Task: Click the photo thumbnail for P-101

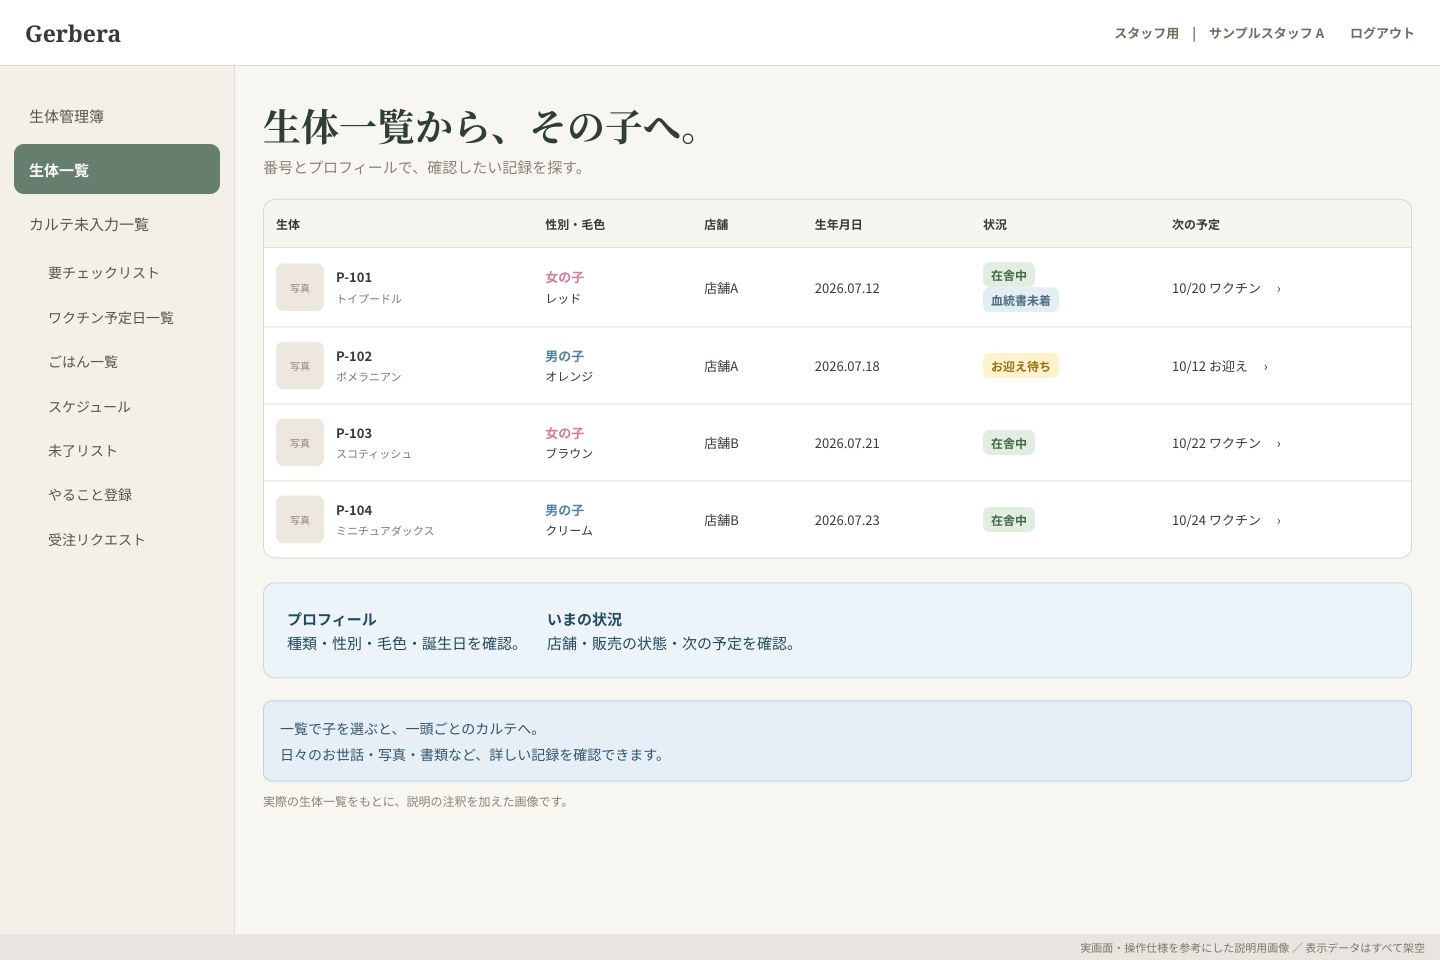Action: click(x=300, y=287)
